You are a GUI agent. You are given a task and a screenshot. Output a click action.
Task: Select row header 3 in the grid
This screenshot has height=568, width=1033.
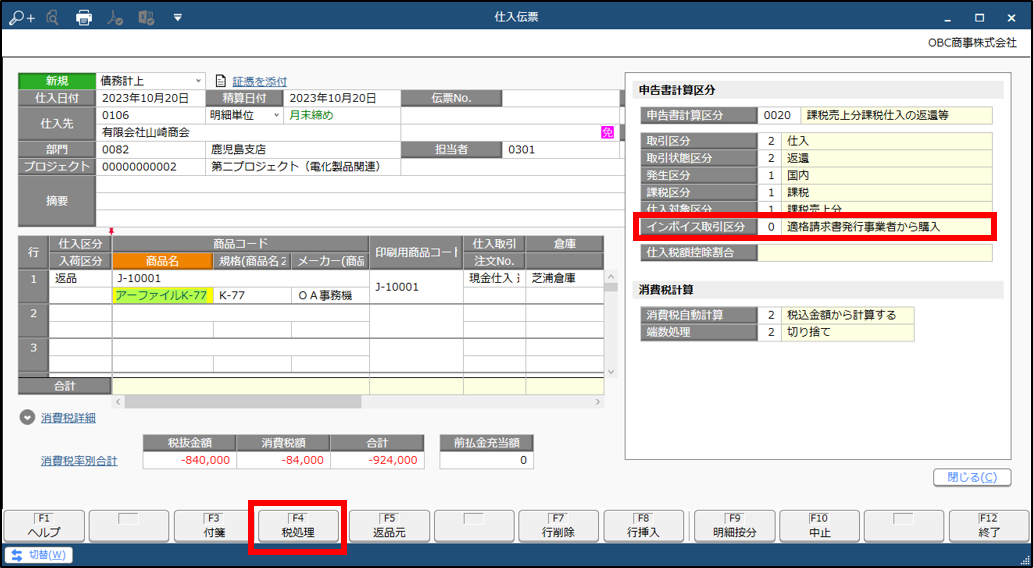pos(33,356)
